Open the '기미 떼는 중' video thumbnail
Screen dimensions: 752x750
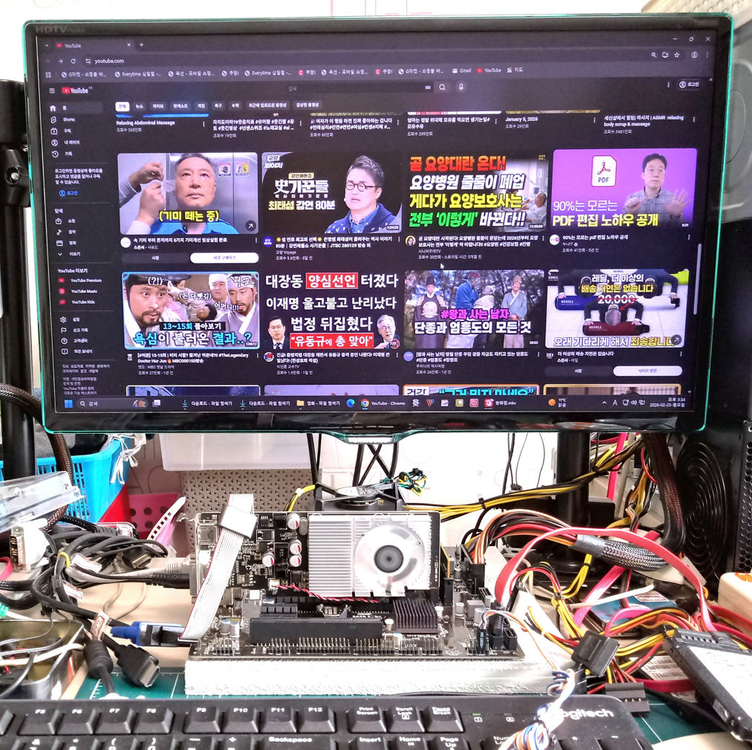click(x=188, y=194)
